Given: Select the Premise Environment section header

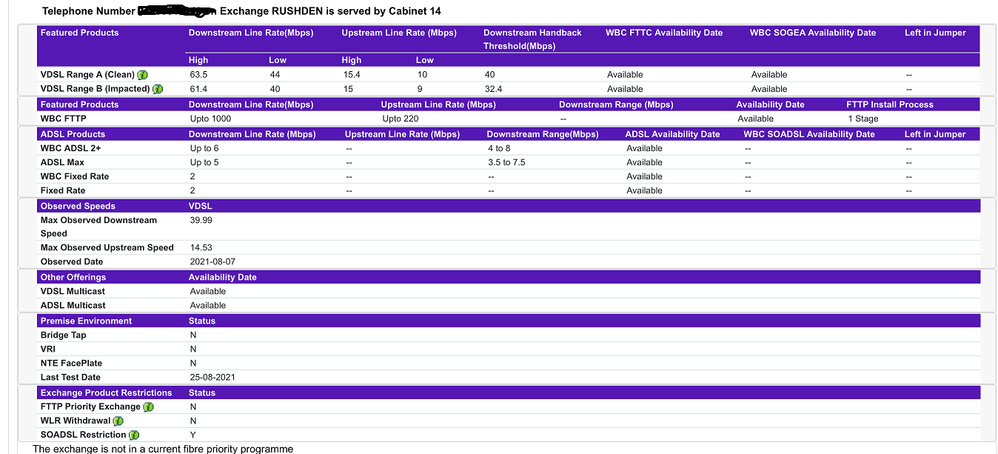Looking at the screenshot, I should point(85,321).
